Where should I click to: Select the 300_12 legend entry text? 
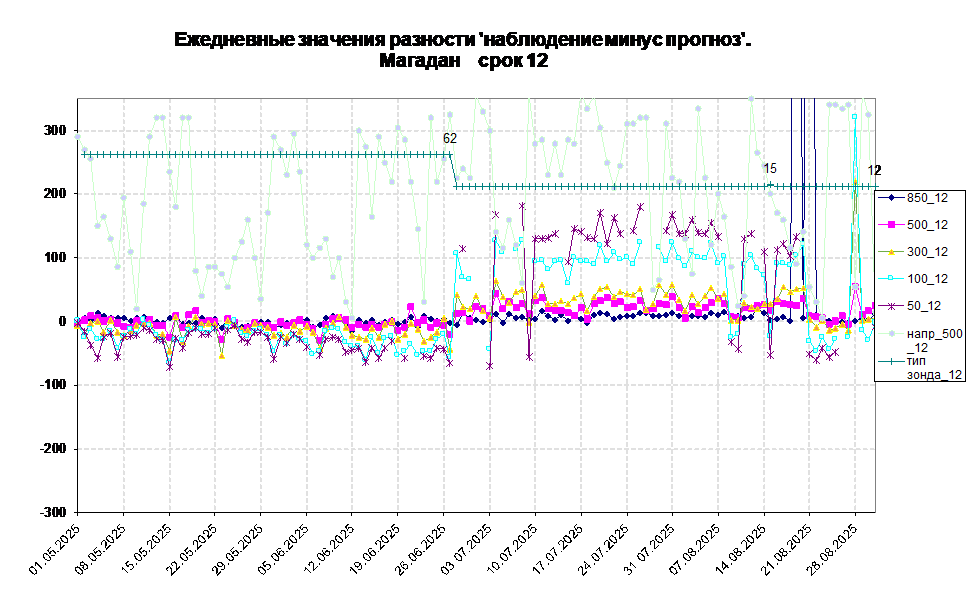[x=927, y=252]
